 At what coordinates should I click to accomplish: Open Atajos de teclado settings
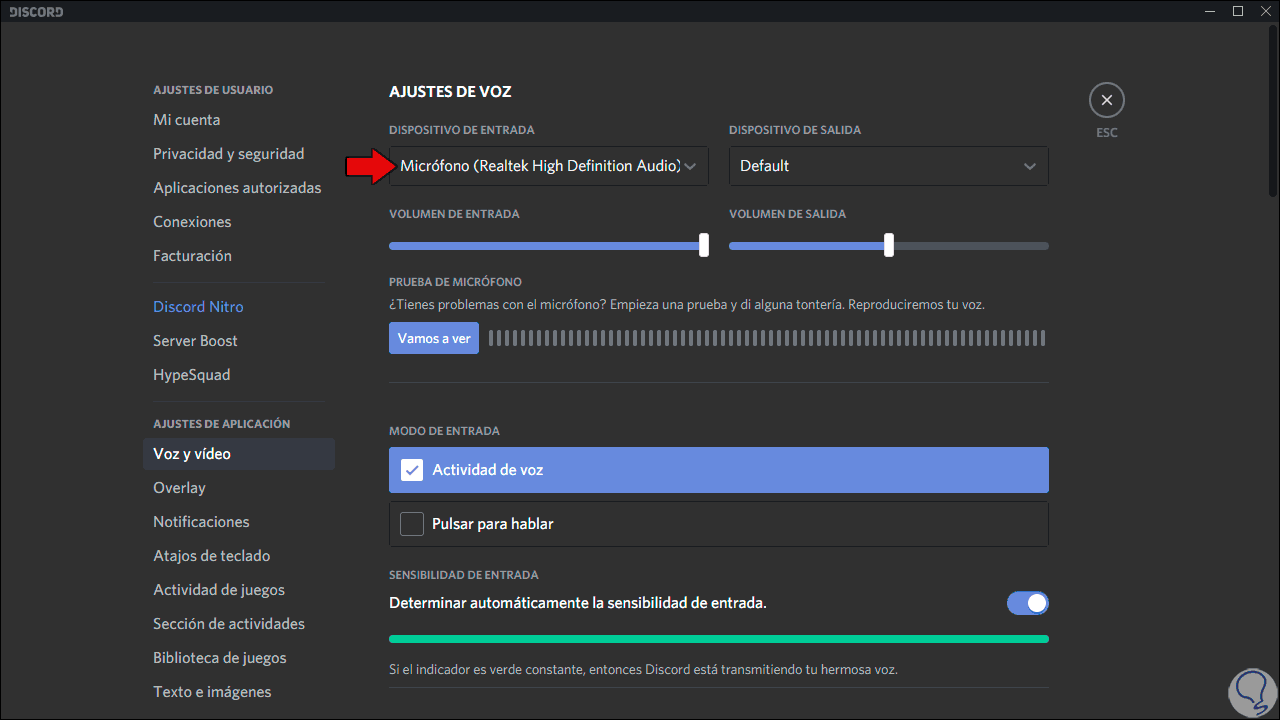click(x=211, y=556)
